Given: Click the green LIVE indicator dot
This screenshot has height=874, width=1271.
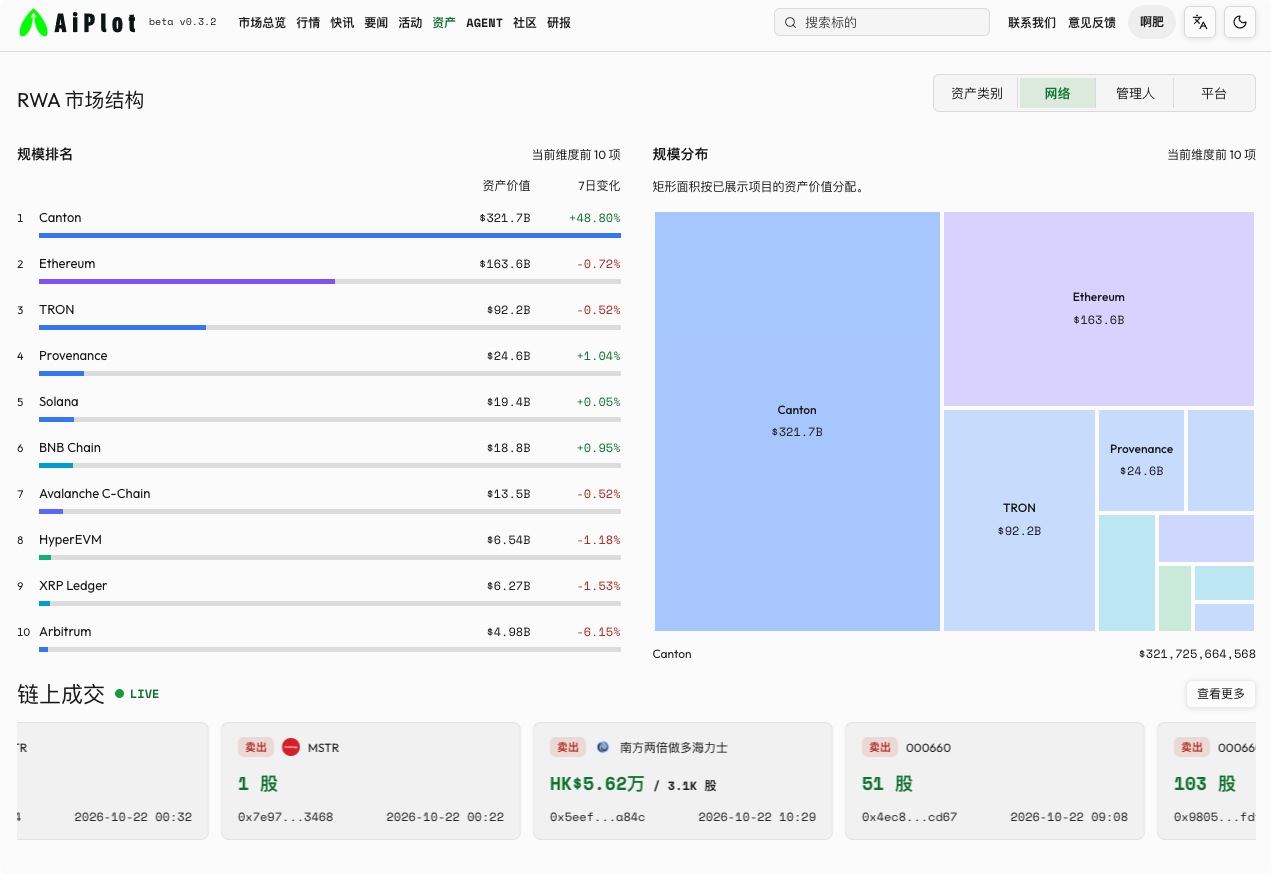Looking at the screenshot, I should (120, 693).
